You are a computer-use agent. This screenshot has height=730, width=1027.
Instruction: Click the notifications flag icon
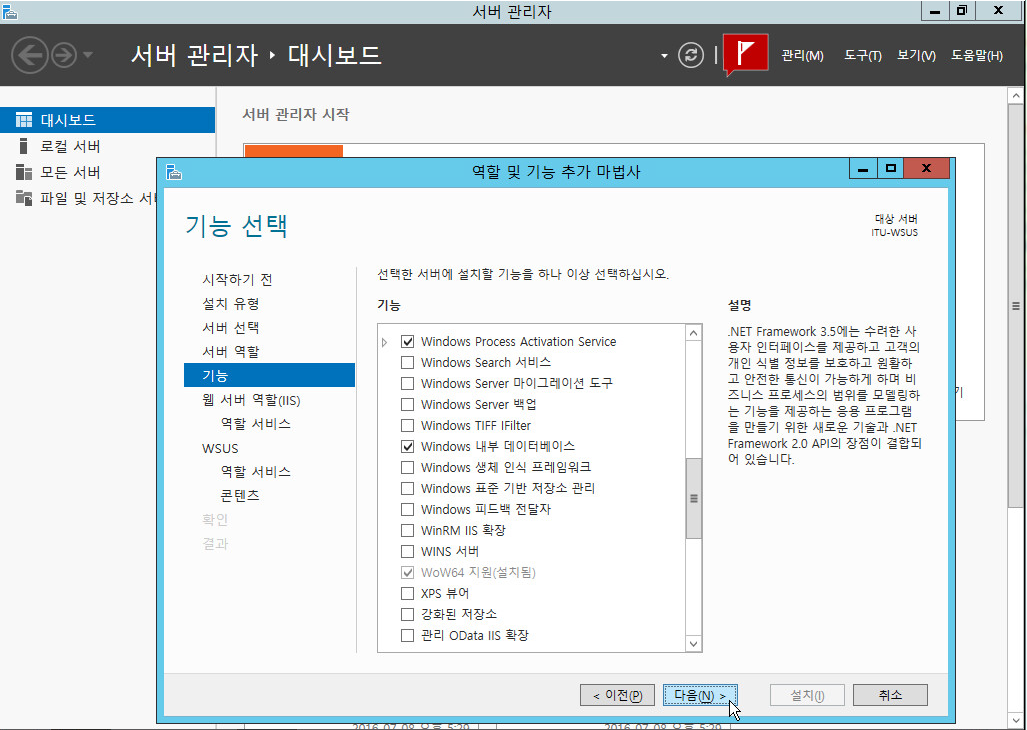pyautogui.click(x=745, y=54)
